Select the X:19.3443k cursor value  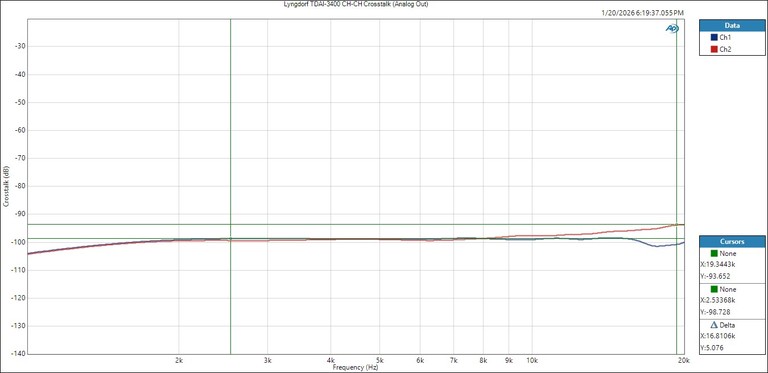click(718, 264)
